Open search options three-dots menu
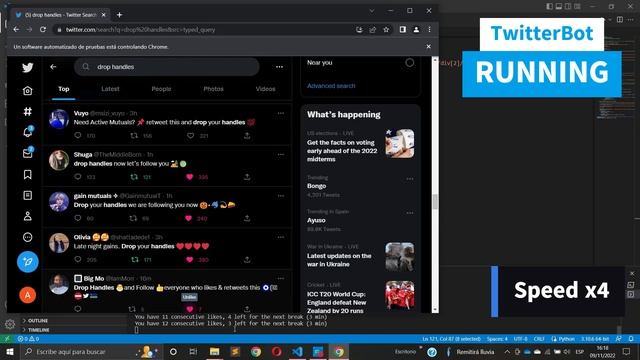 (279, 67)
